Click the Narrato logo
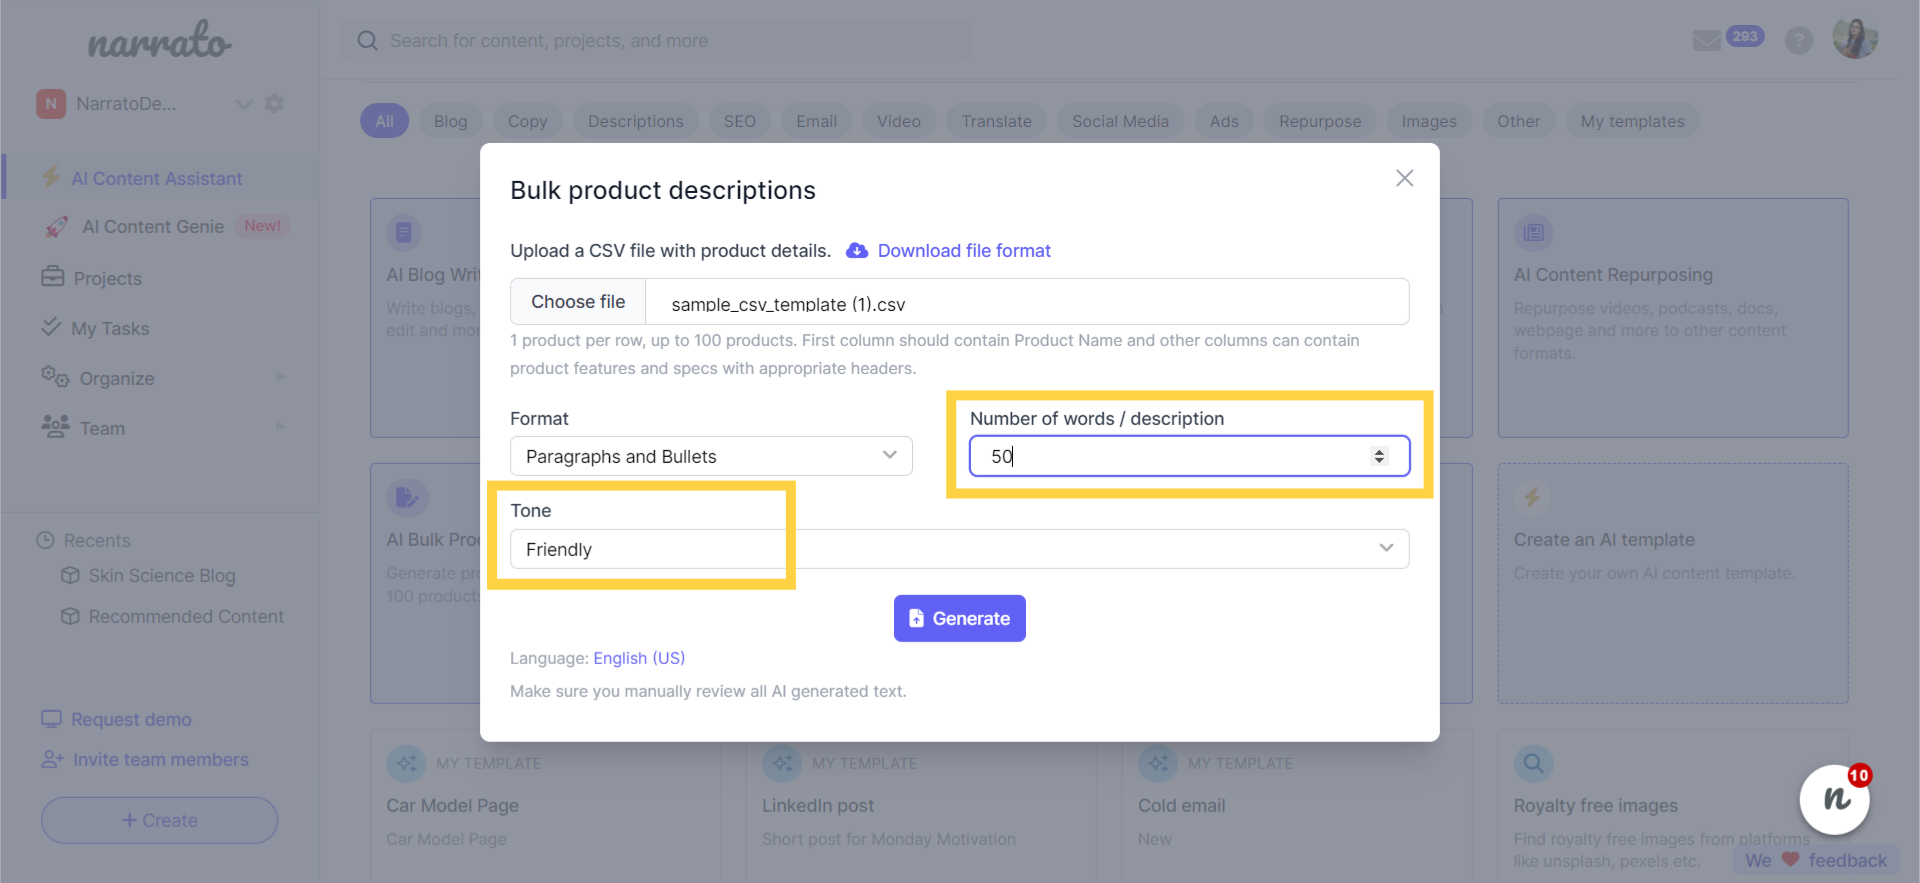1920x883 pixels. [160, 40]
